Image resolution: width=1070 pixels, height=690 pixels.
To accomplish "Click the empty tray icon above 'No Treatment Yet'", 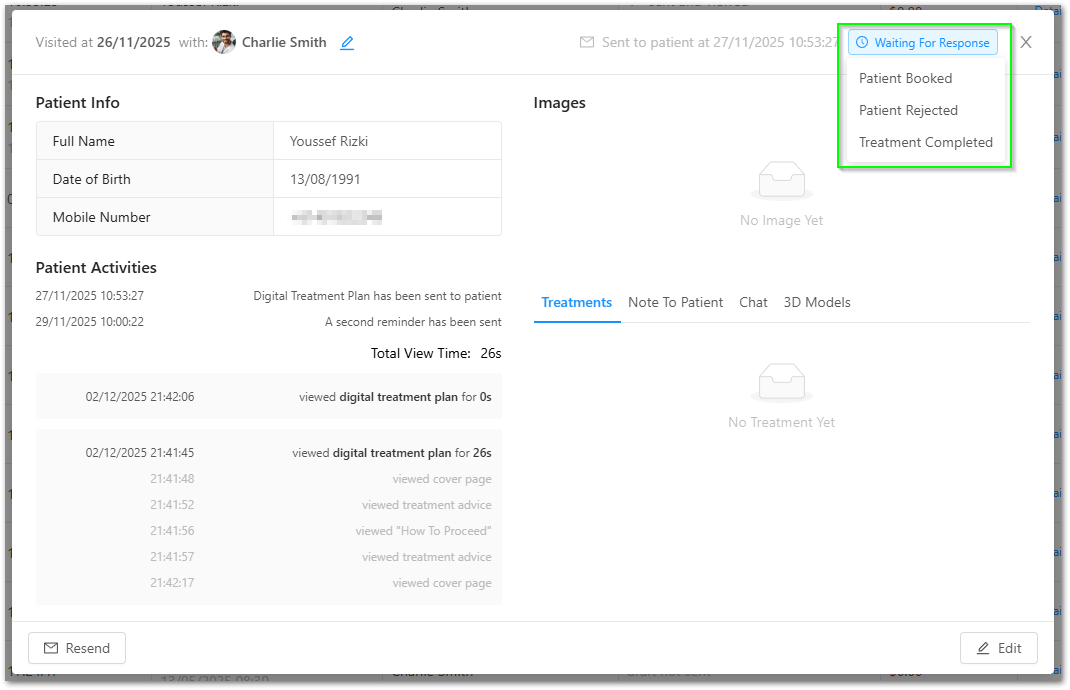I will point(781,382).
